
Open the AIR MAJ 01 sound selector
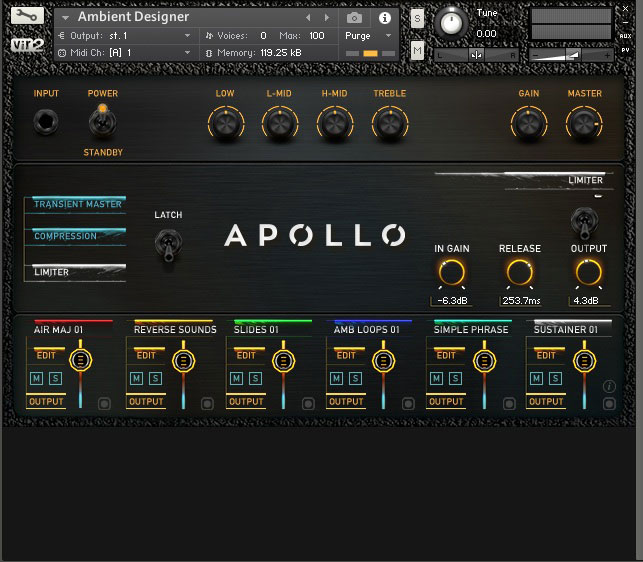click(x=73, y=329)
